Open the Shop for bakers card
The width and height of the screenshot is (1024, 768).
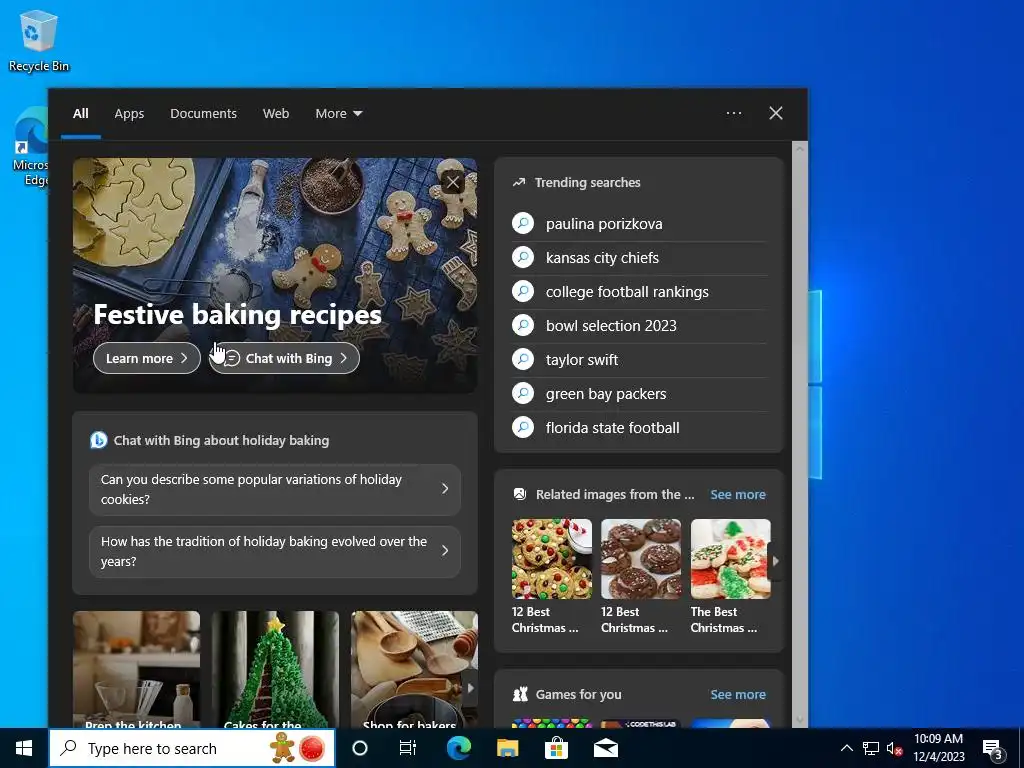(x=414, y=669)
